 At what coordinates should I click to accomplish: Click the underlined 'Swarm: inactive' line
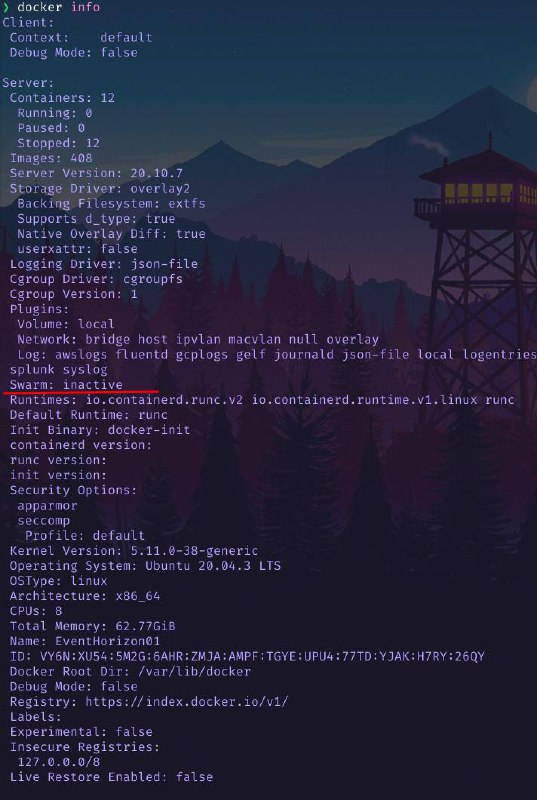pos(66,385)
